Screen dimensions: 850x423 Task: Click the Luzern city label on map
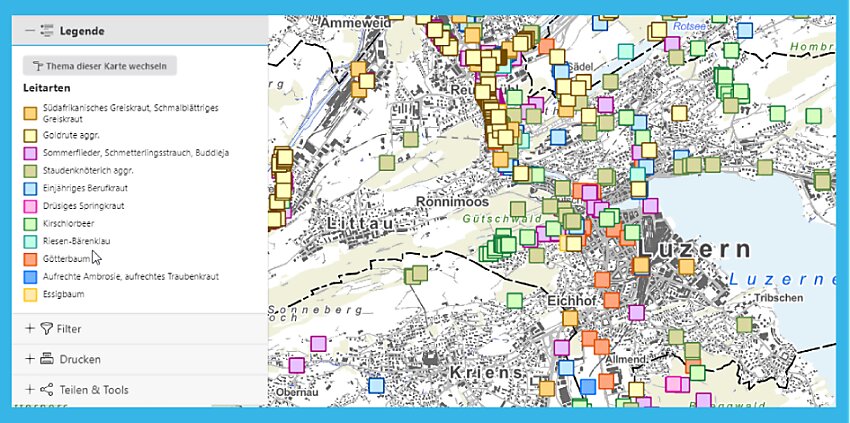coord(694,249)
